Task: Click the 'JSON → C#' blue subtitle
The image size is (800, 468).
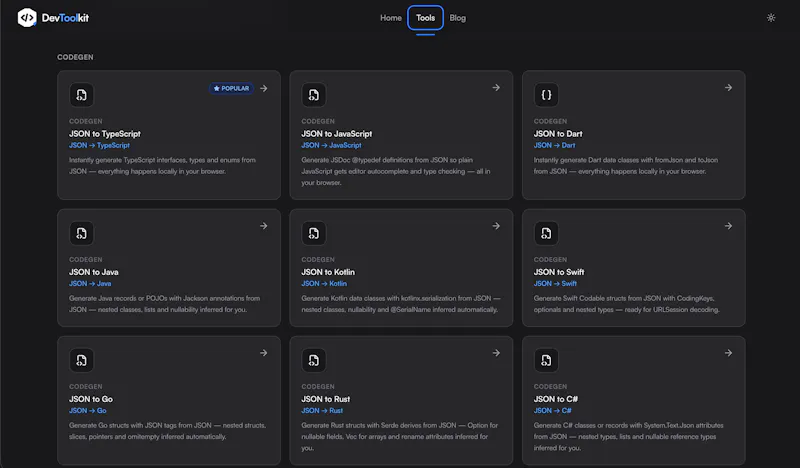Action: pyautogui.click(x=553, y=411)
